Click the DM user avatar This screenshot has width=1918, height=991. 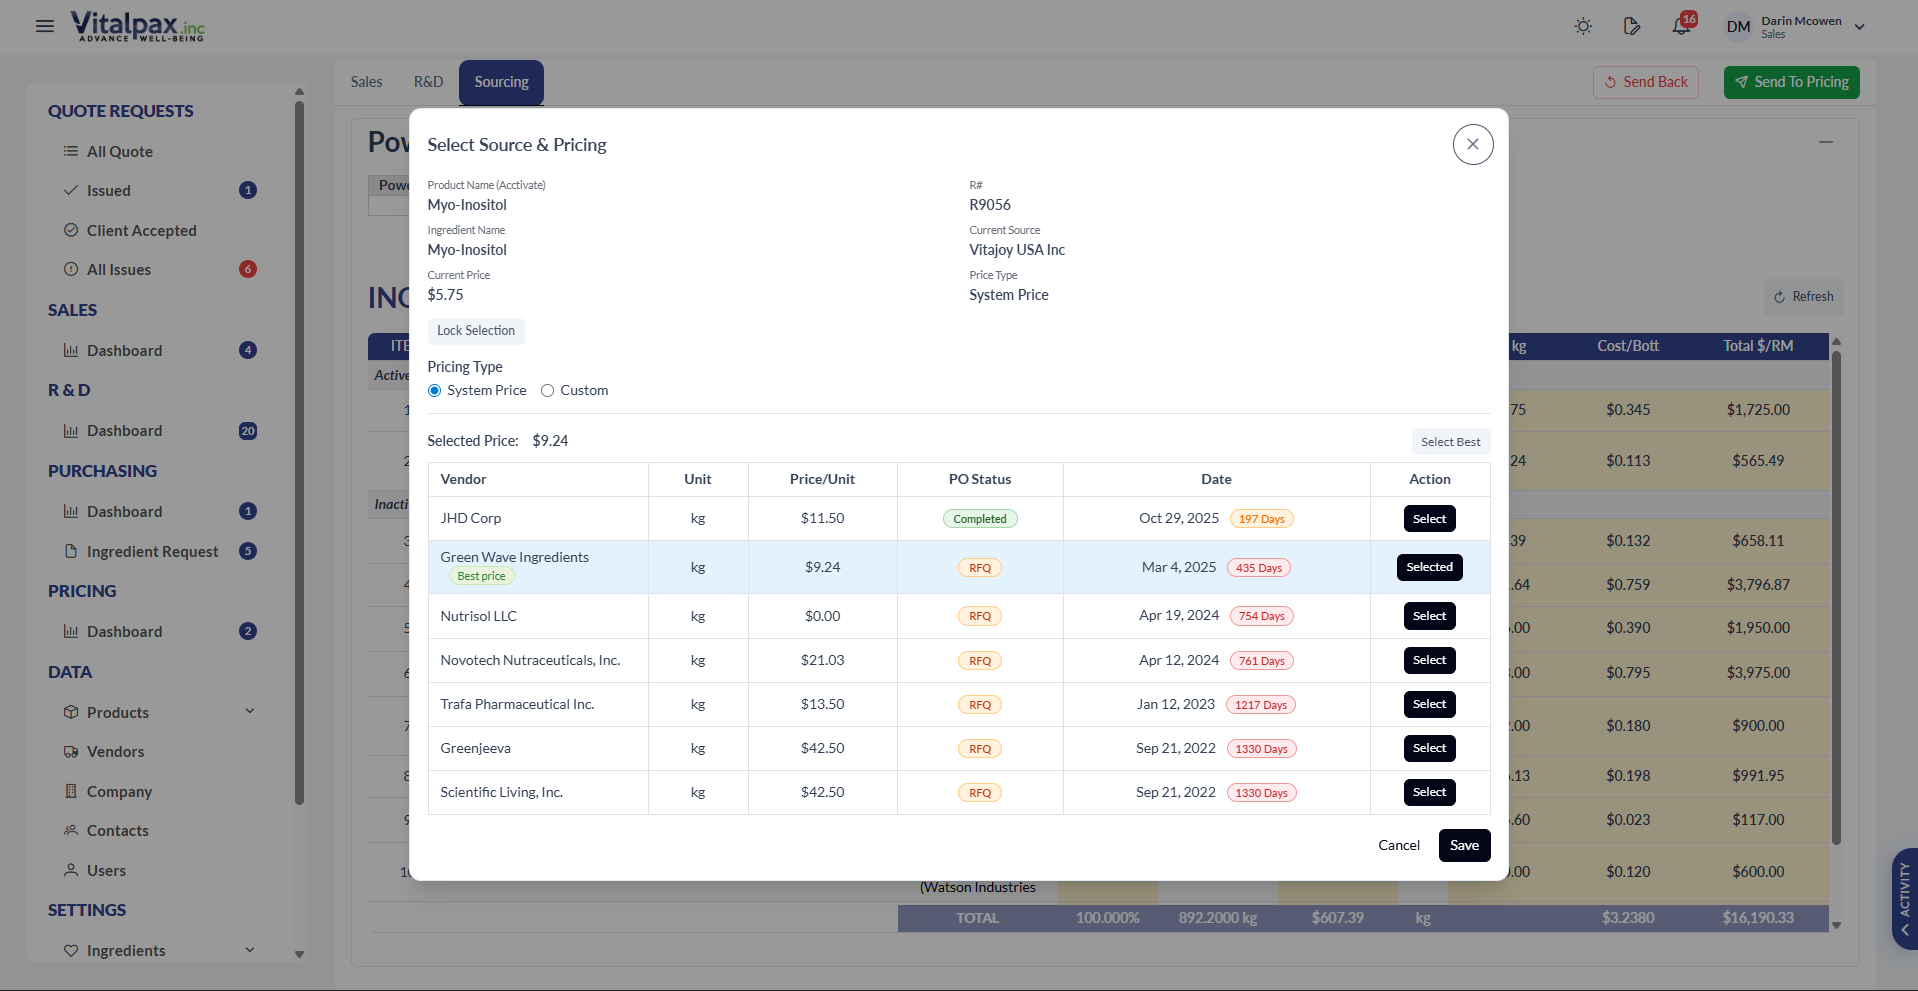tap(1739, 27)
